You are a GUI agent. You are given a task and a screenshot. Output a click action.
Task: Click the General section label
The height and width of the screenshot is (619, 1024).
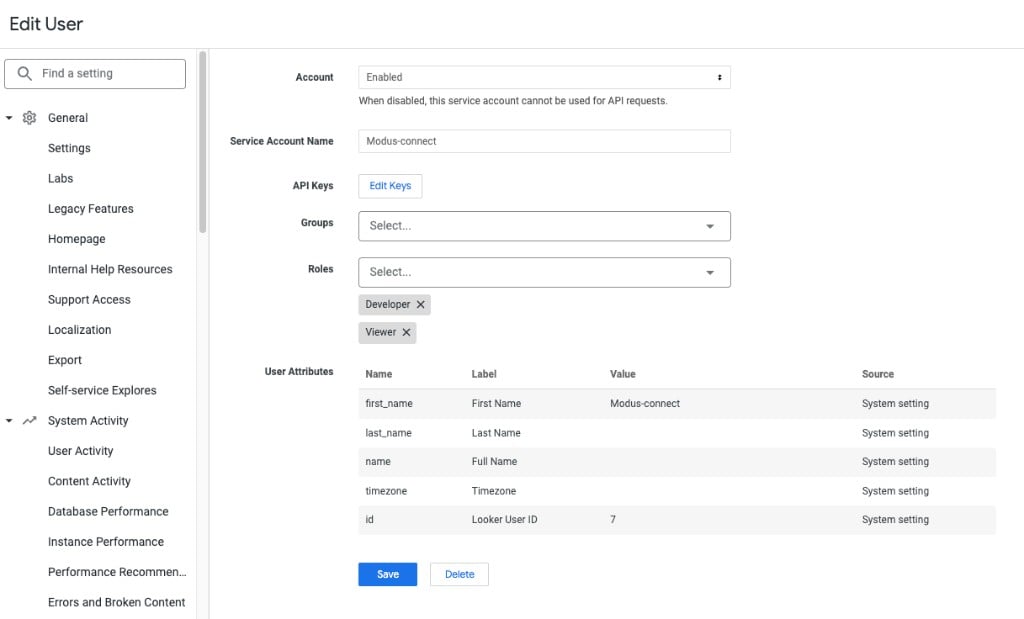coord(68,118)
